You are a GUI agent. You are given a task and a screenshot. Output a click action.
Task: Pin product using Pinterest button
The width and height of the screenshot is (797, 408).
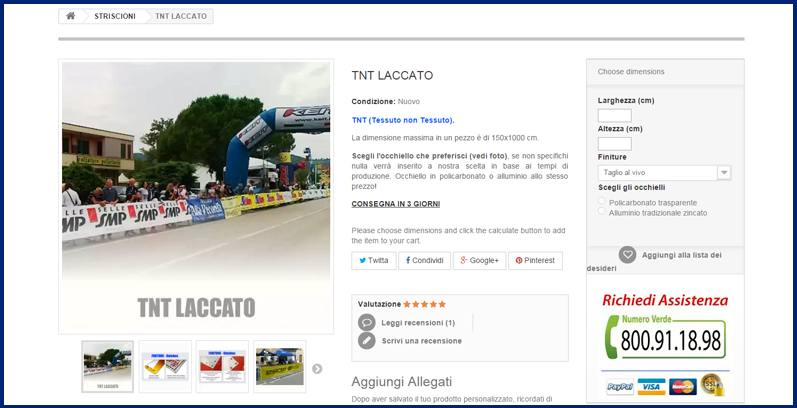(x=535, y=260)
